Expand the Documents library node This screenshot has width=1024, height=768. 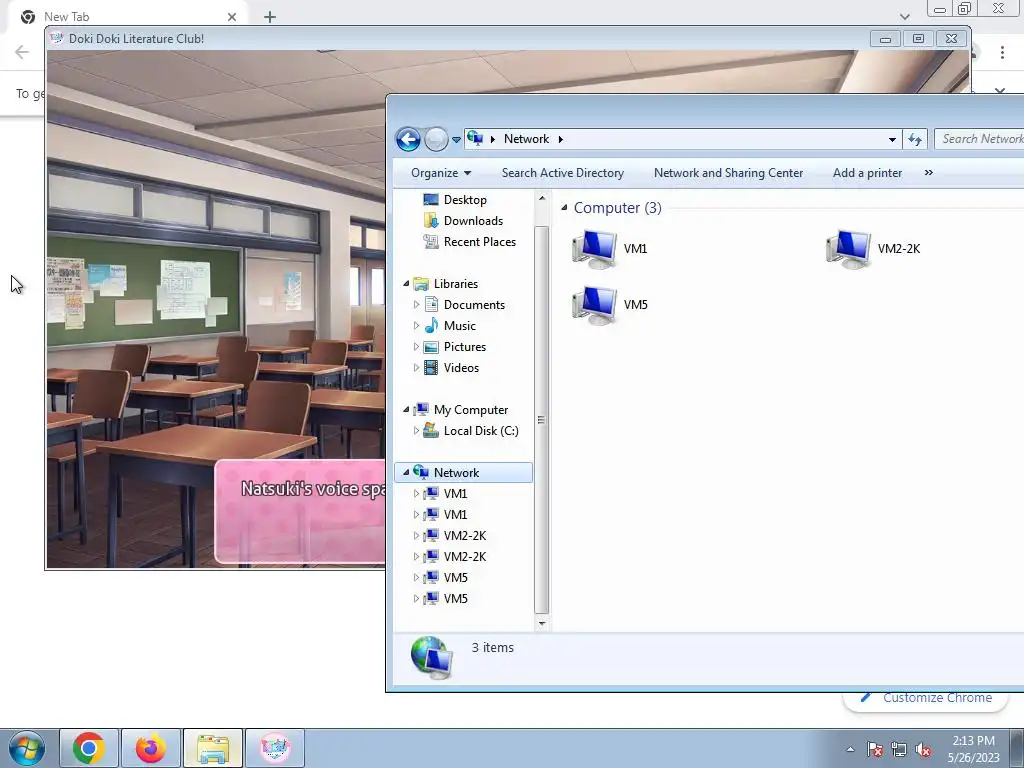click(x=416, y=305)
